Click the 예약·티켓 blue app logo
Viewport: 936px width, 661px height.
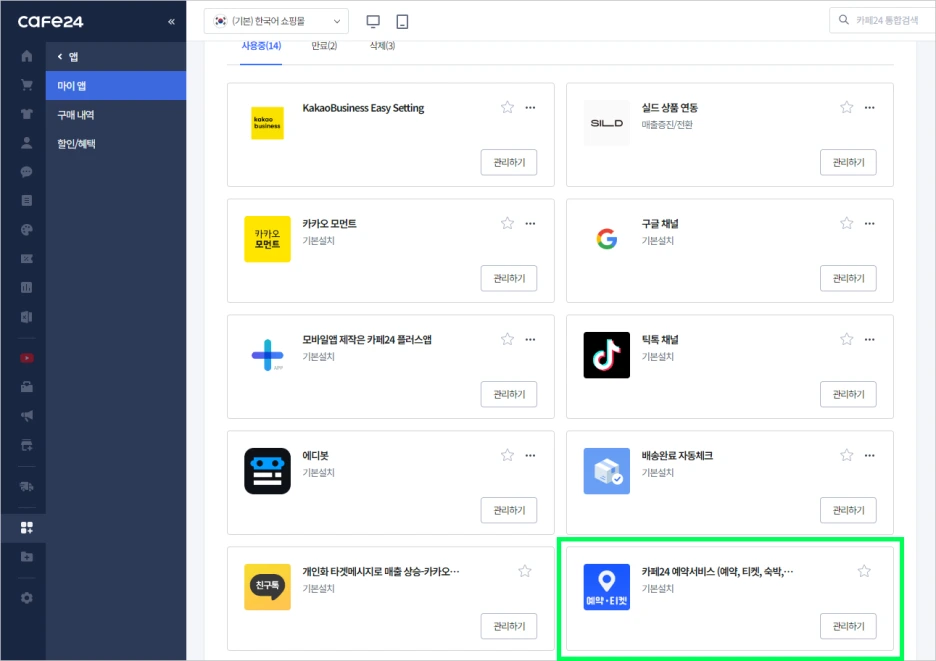pyautogui.click(x=606, y=587)
